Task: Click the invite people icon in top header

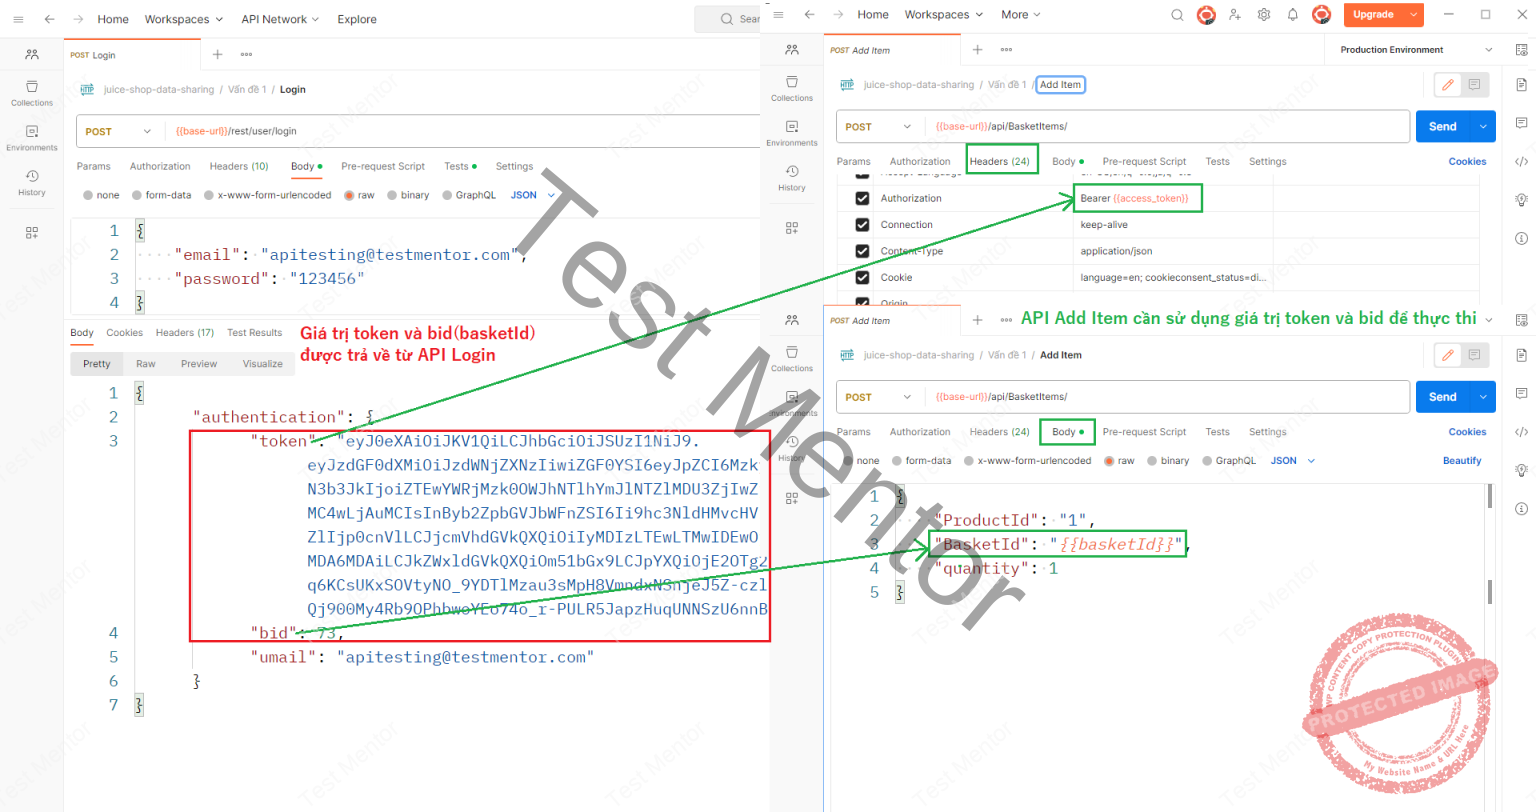Action: tap(1235, 15)
